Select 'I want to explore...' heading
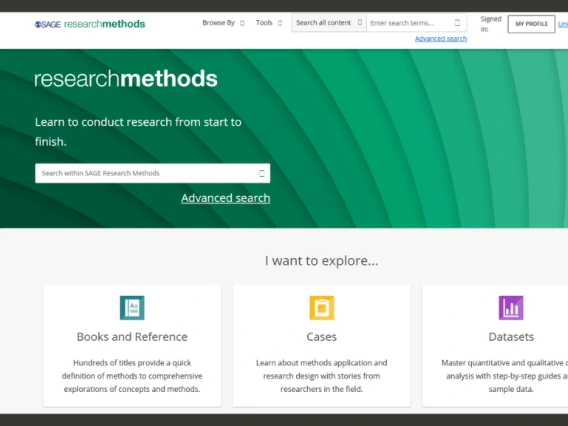Viewport: 568px width, 426px height. (x=322, y=261)
